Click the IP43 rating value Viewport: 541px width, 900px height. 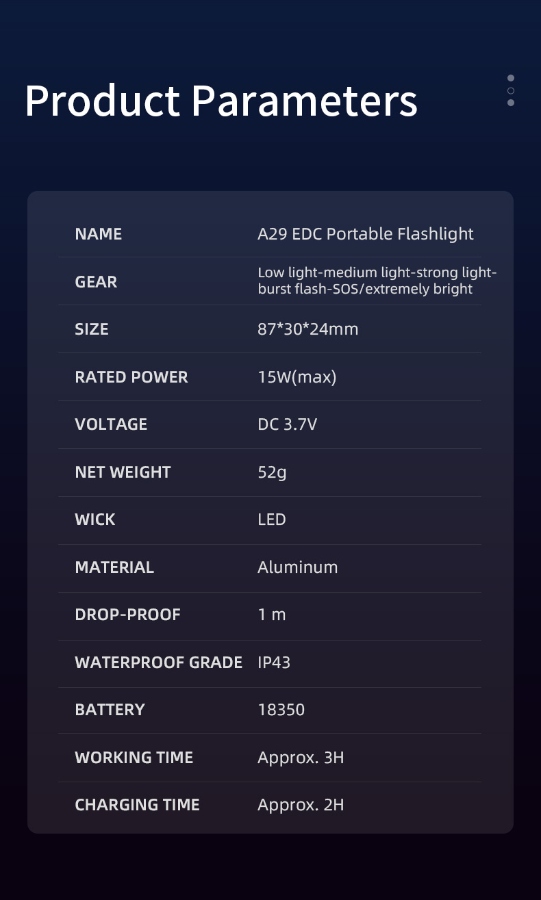coord(274,662)
